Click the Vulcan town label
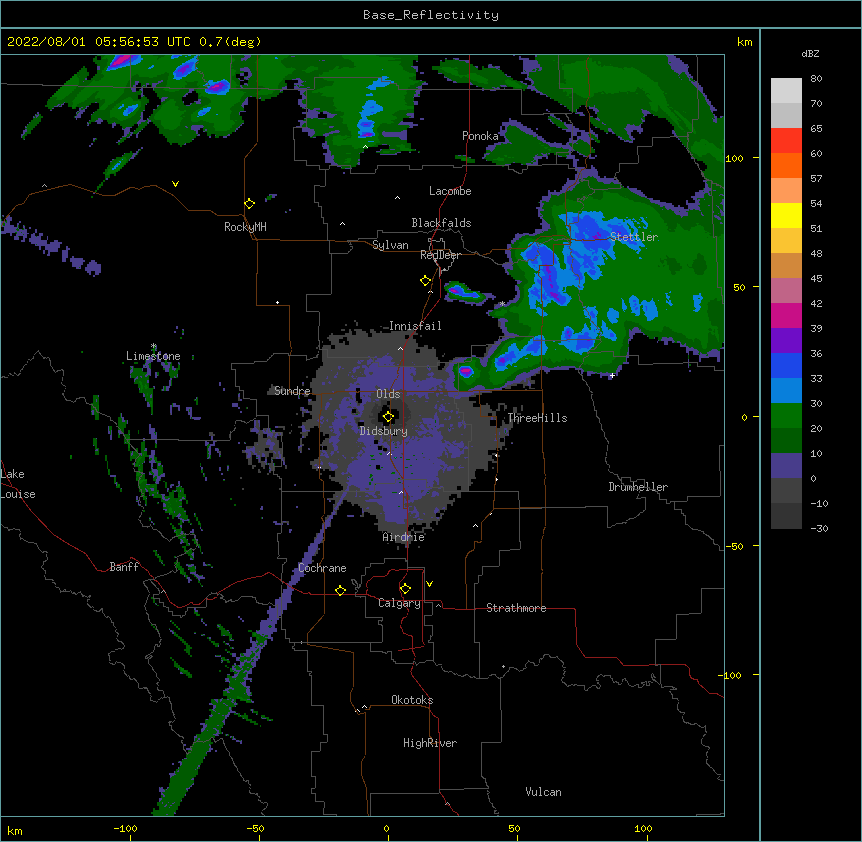This screenshot has height=842, width=862. click(x=543, y=792)
